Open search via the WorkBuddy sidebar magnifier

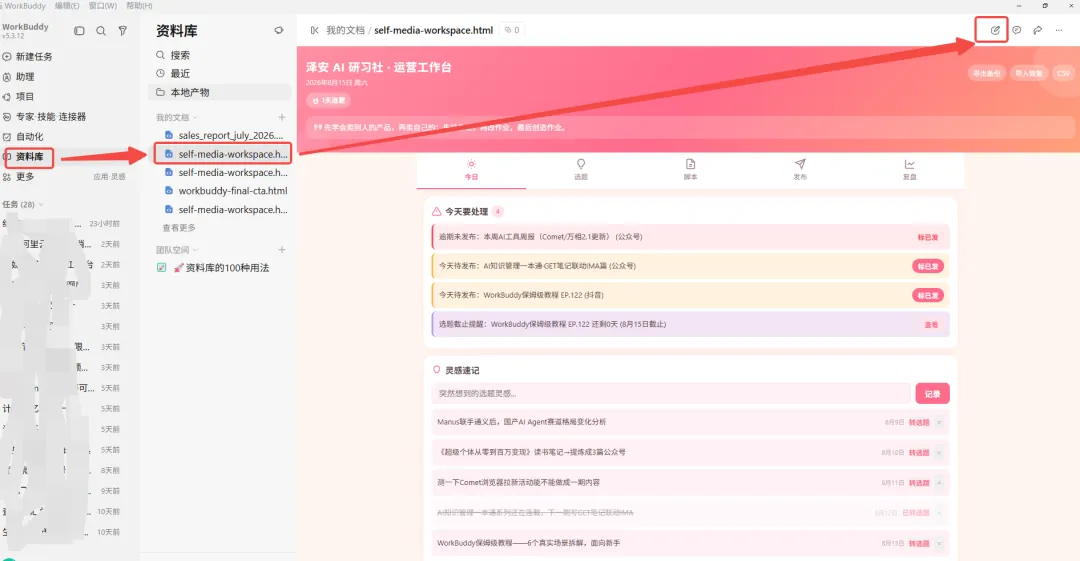[x=101, y=30]
